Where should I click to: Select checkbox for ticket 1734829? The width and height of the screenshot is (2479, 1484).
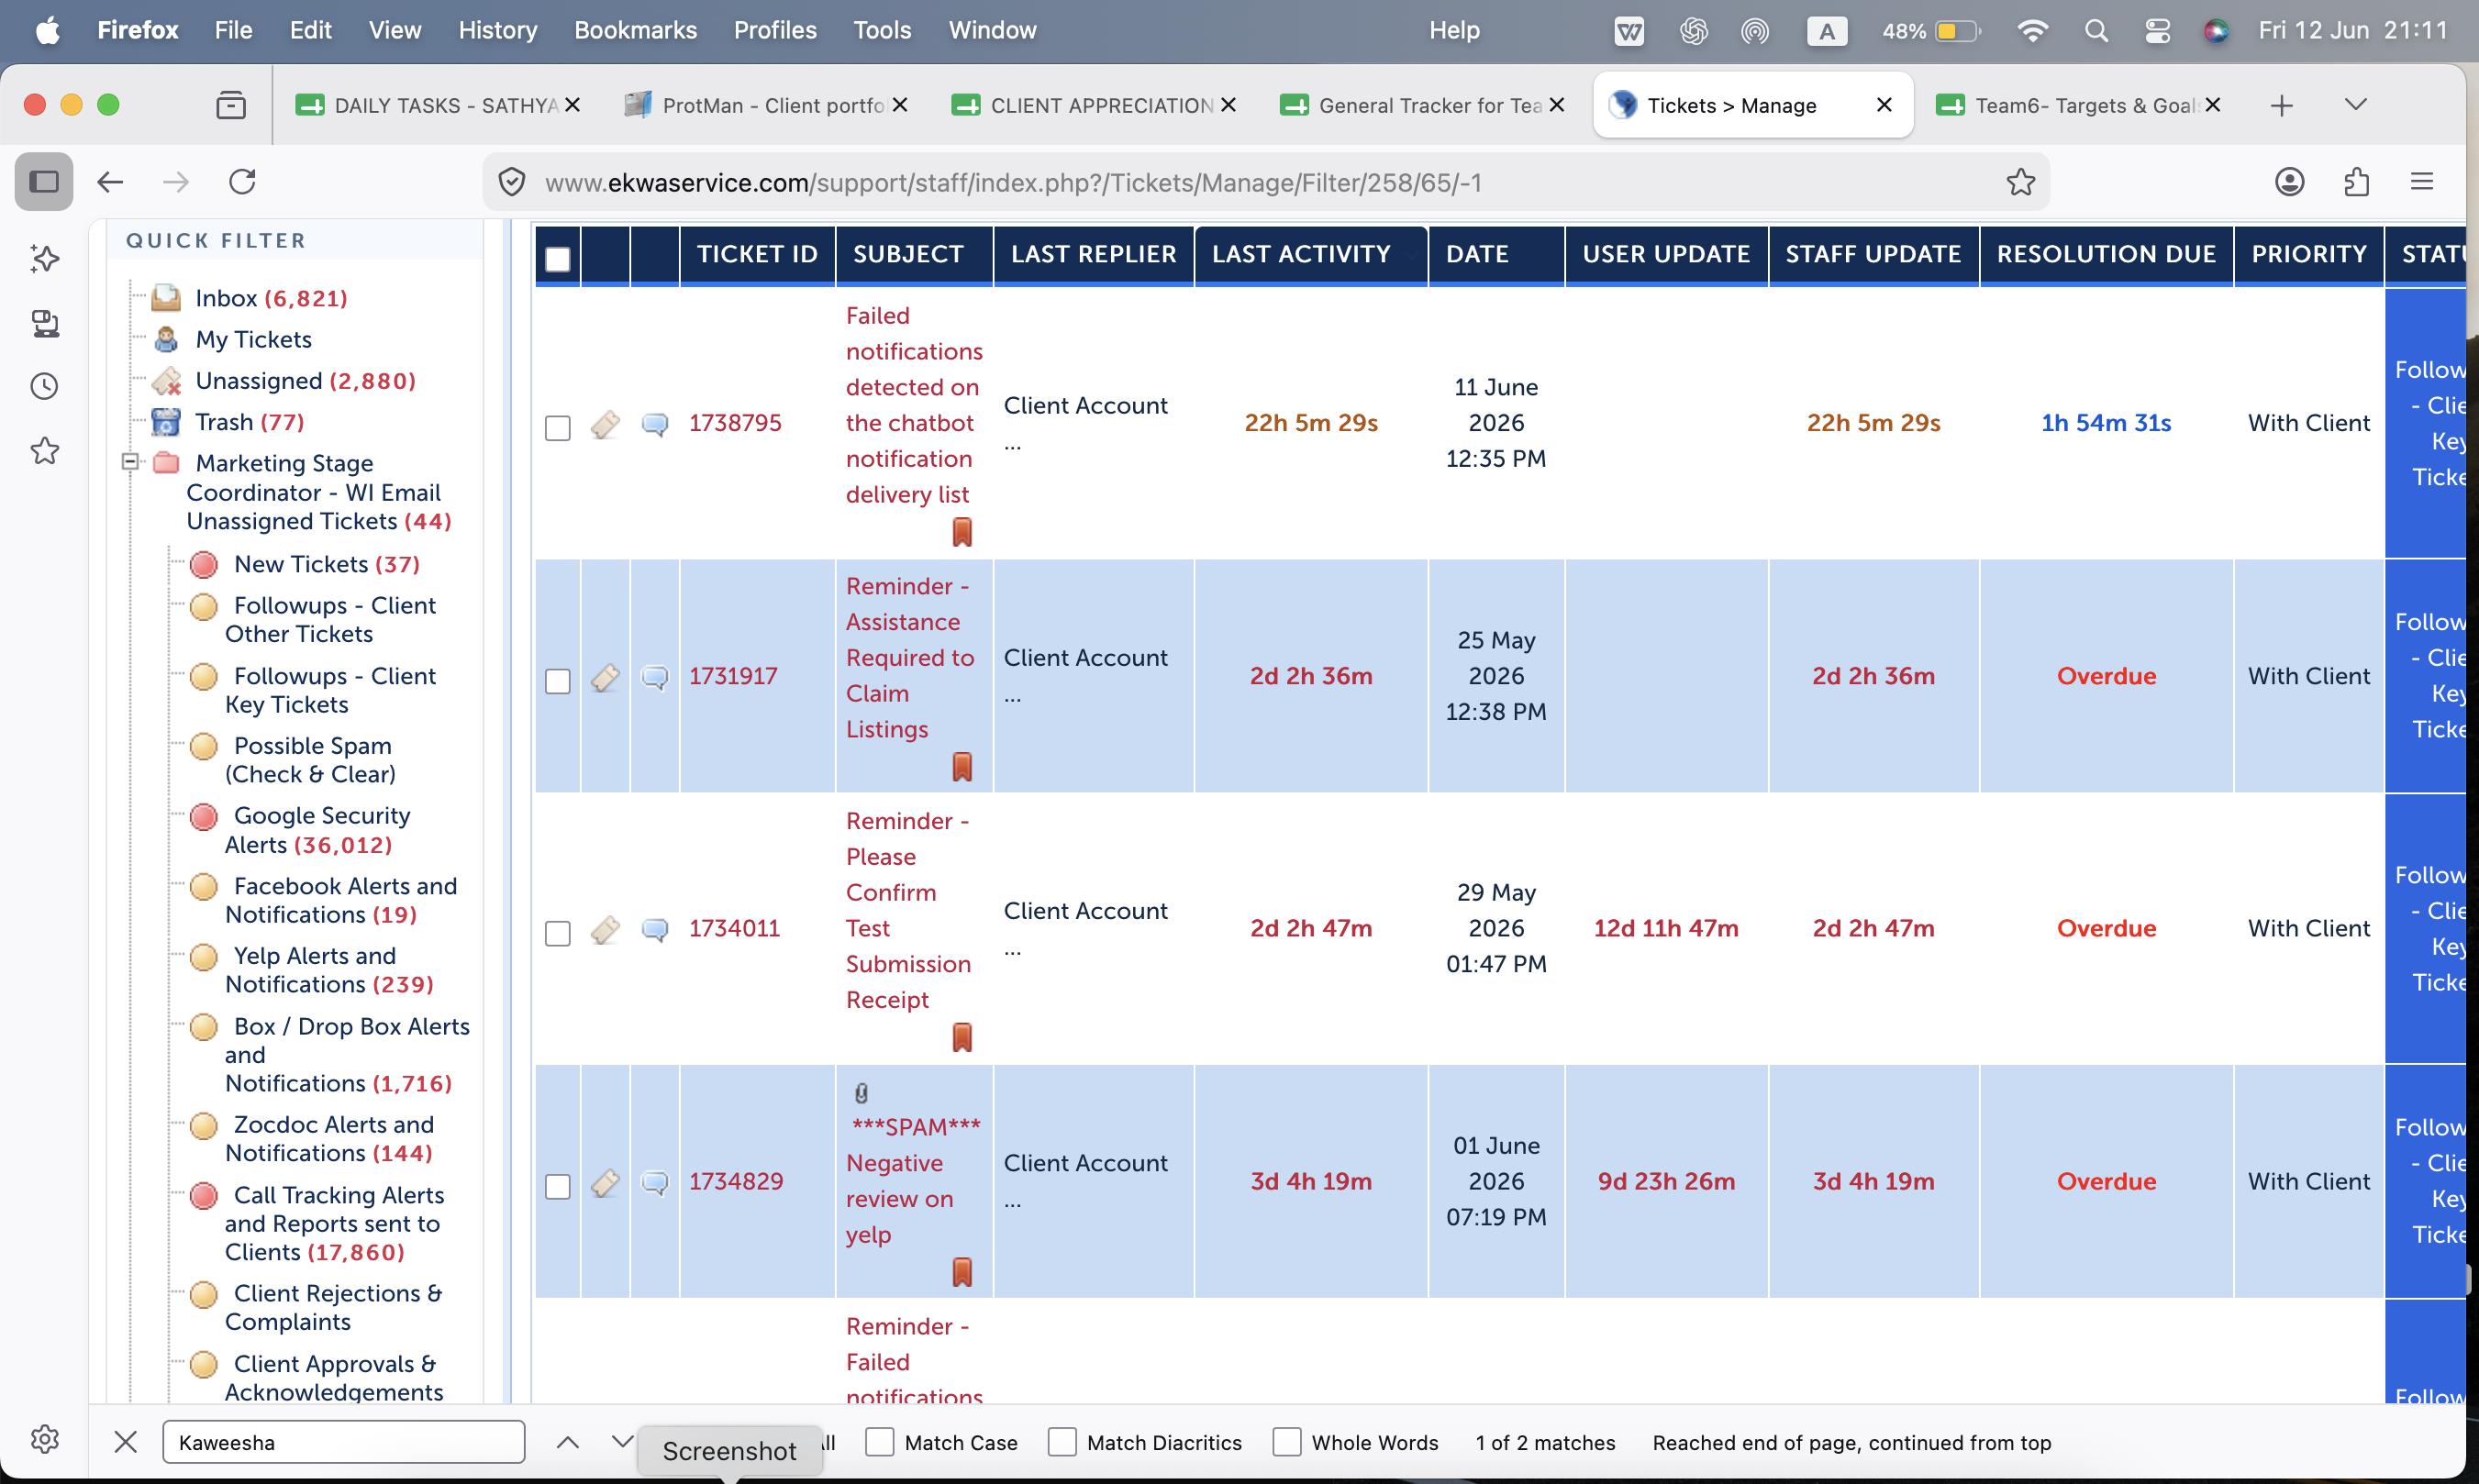[558, 1186]
